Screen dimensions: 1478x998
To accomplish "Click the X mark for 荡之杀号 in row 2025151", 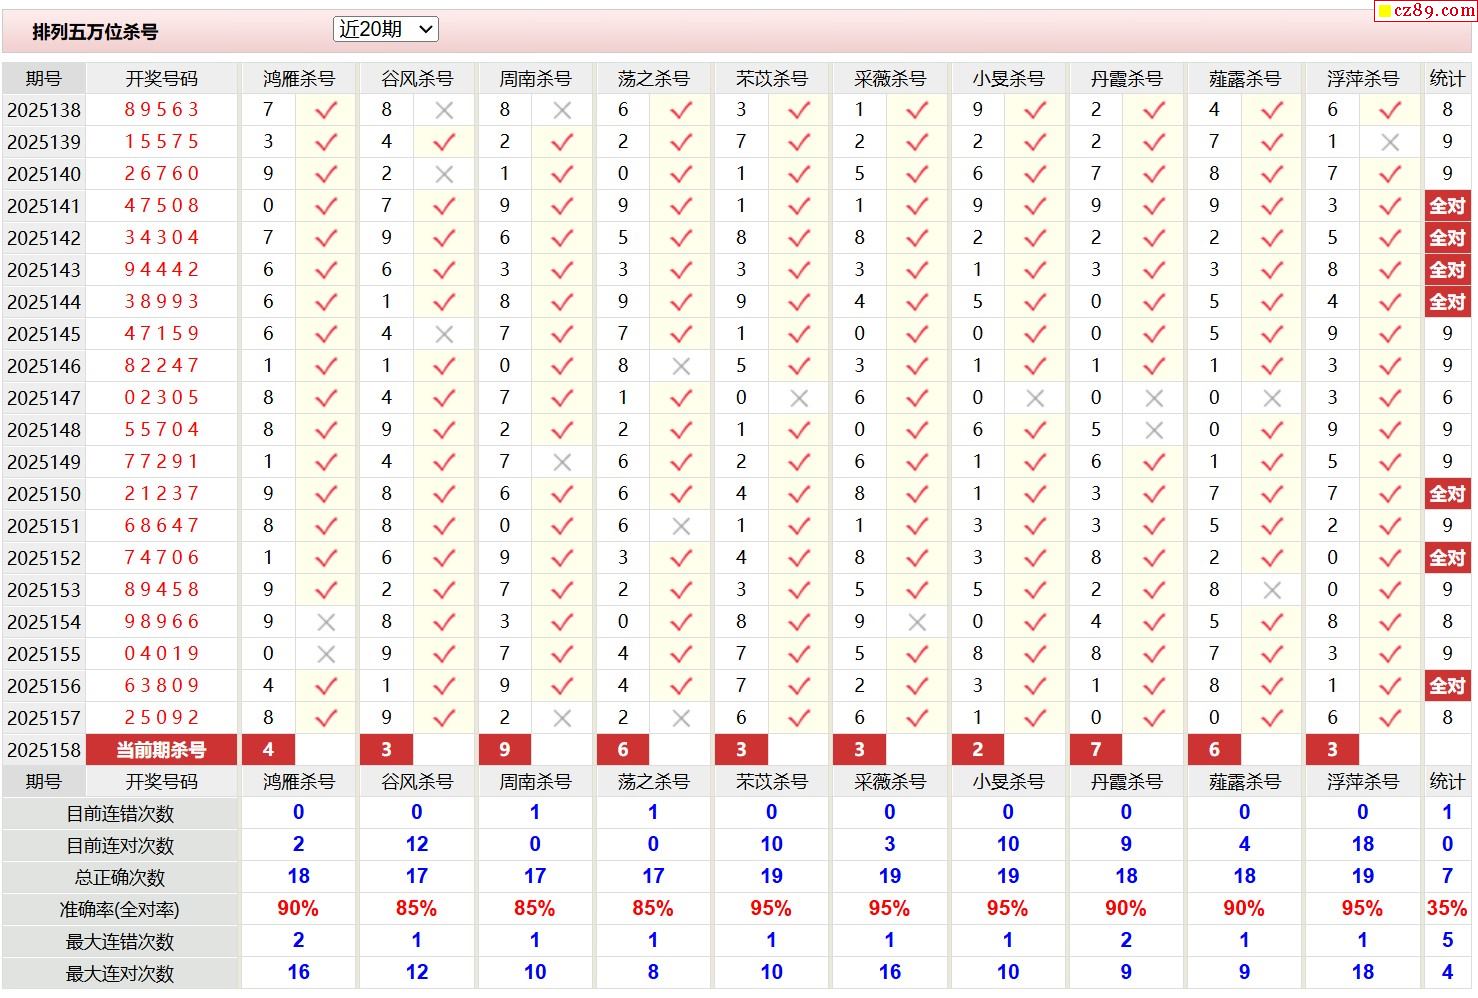I will [x=681, y=527].
